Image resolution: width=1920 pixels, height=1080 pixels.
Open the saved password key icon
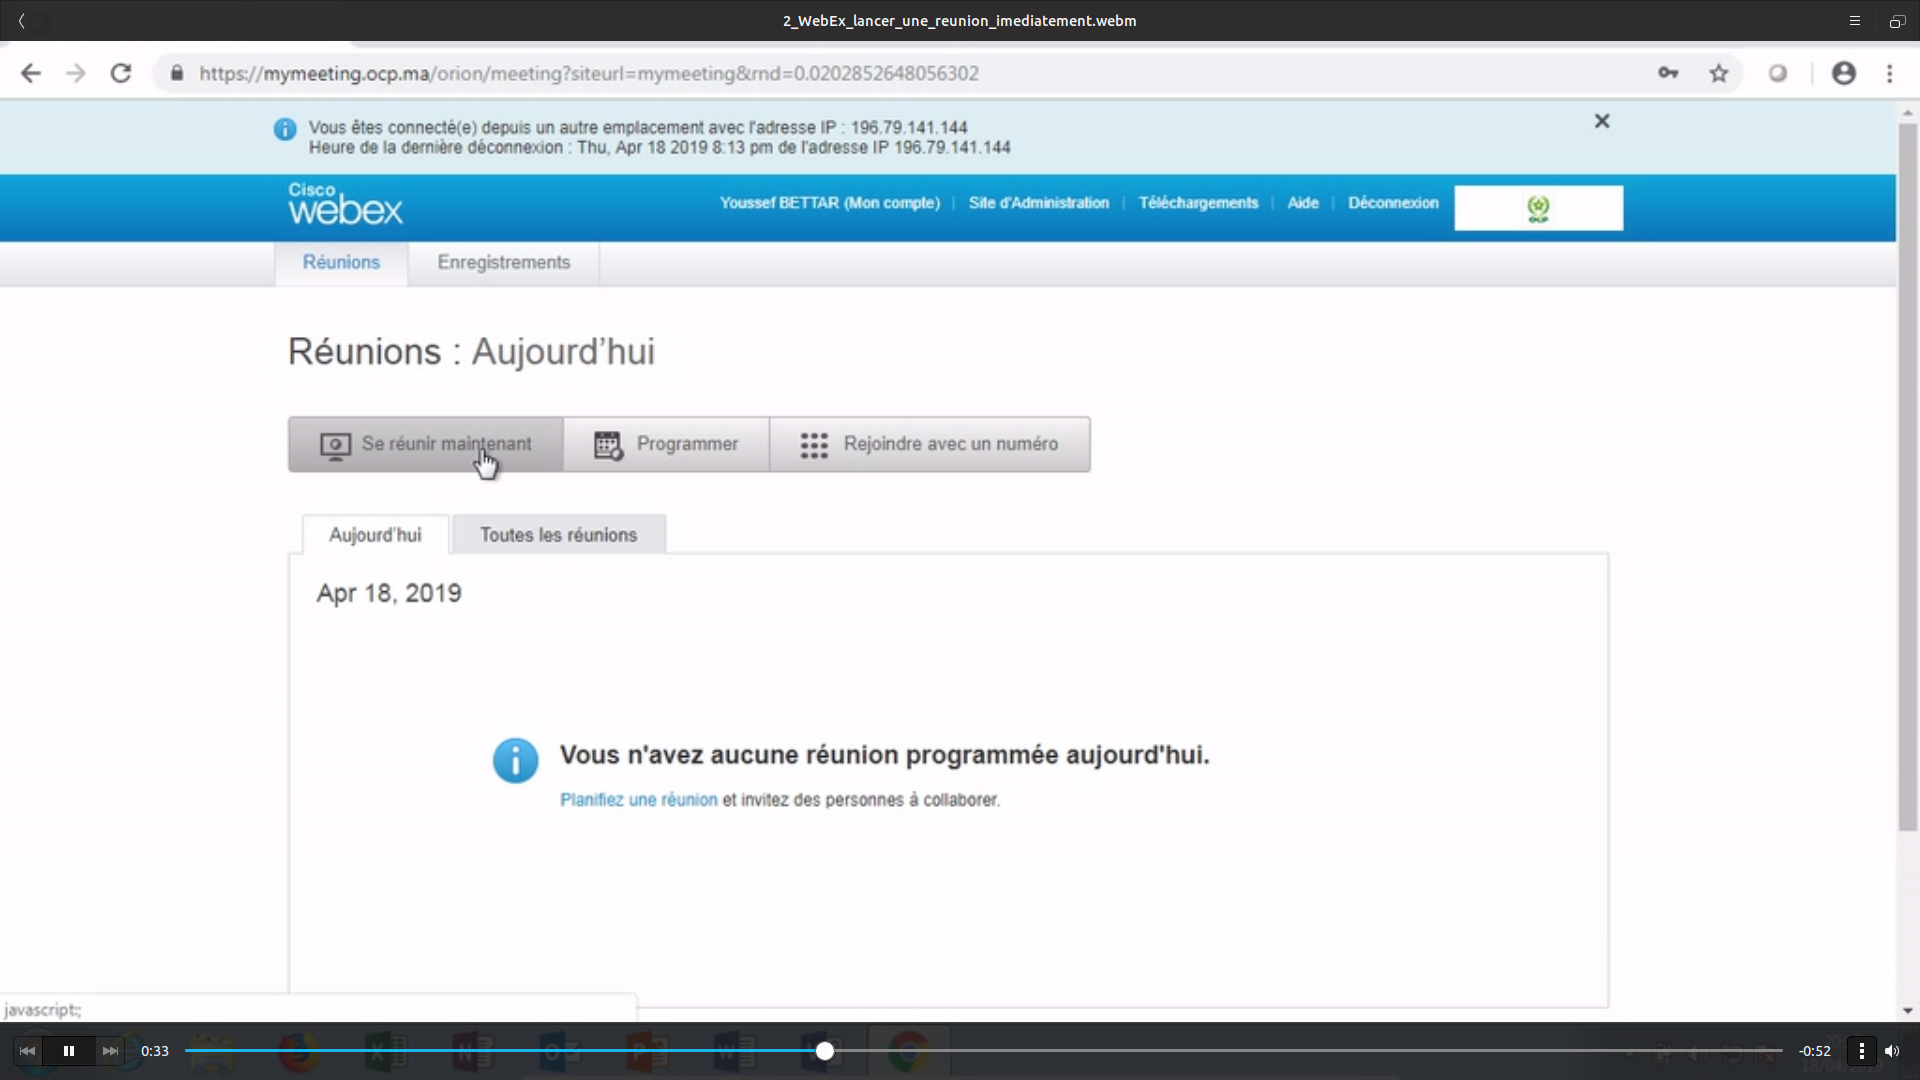coord(1668,73)
